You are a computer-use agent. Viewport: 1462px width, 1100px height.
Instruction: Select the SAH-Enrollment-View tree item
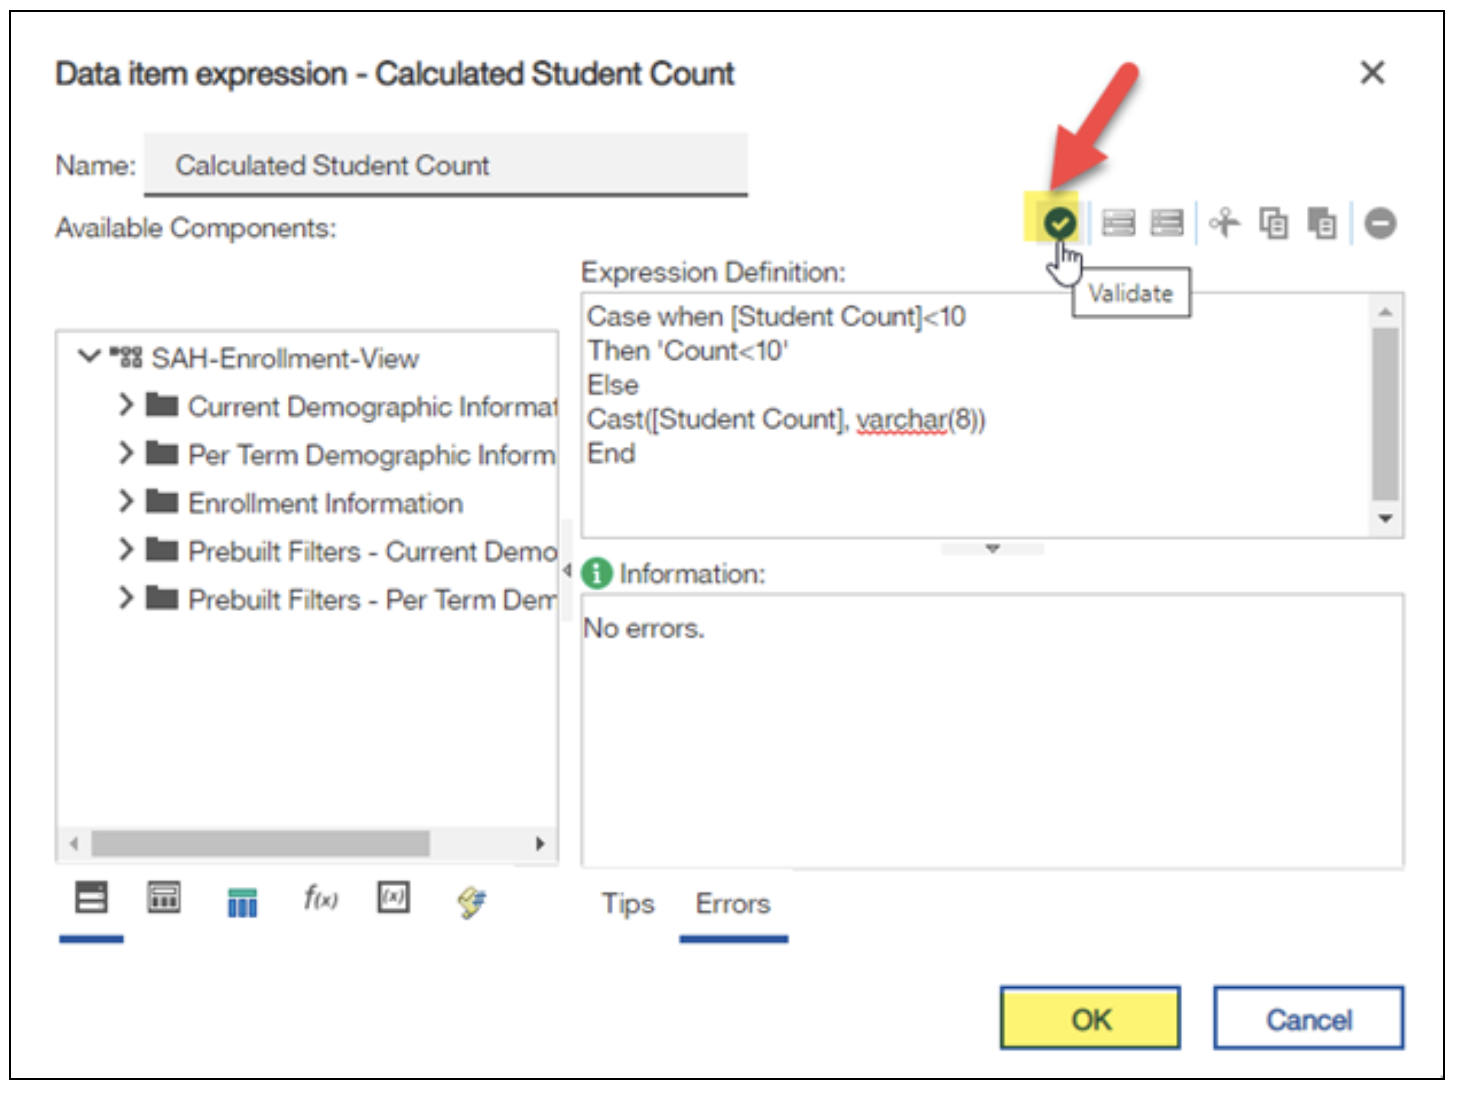pyautogui.click(x=284, y=358)
